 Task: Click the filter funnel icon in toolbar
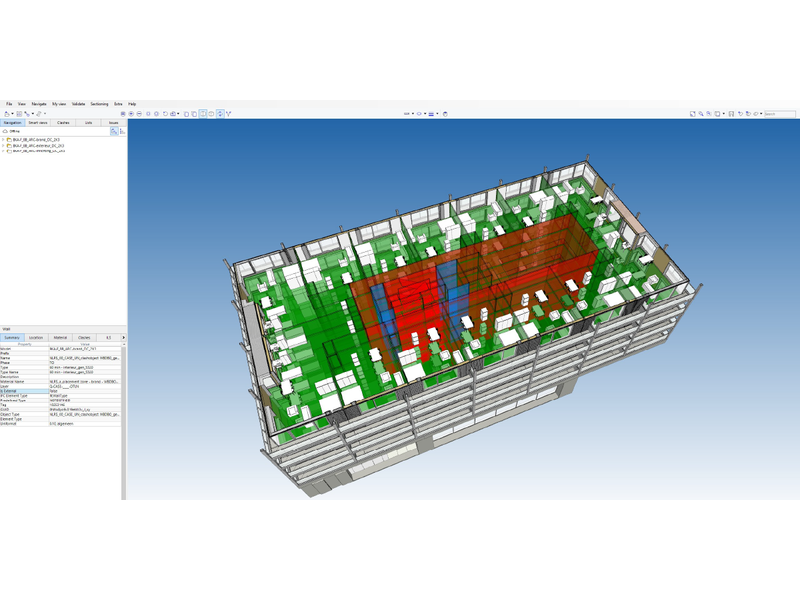coord(228,114)
